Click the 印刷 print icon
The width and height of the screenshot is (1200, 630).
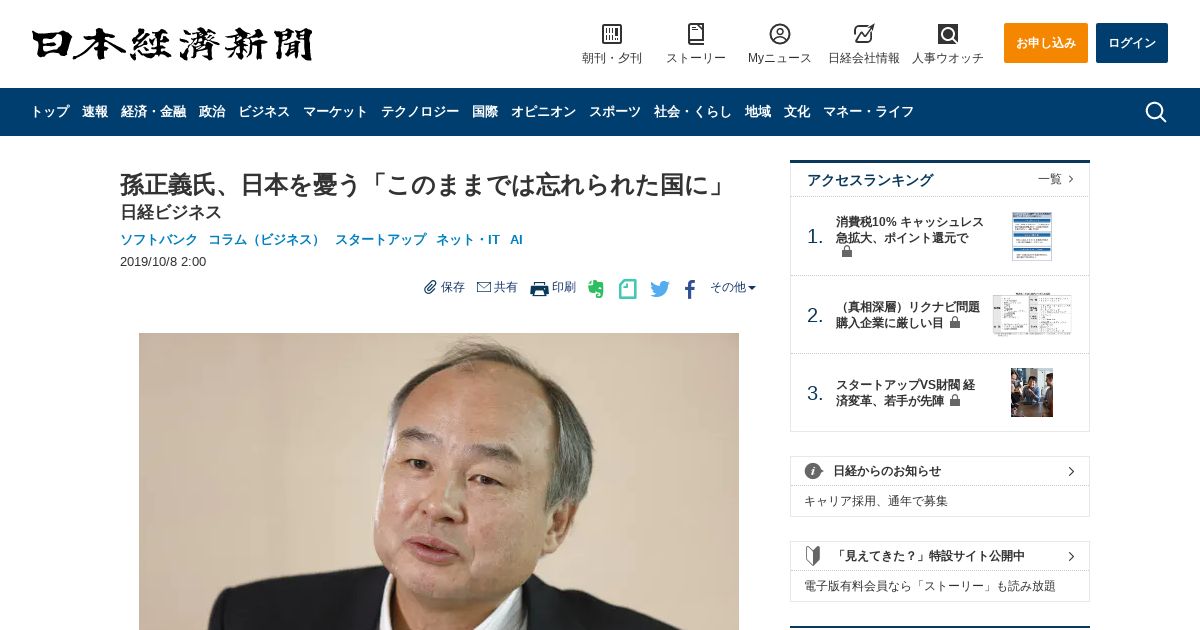click(x=539, y=288)
